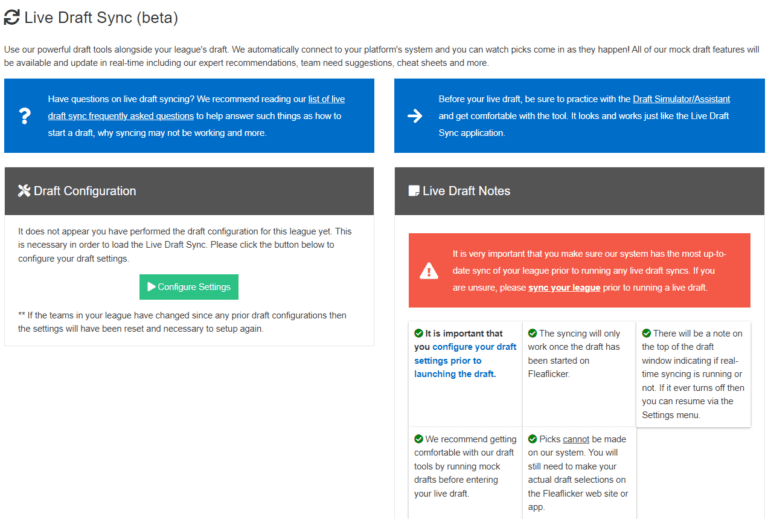
Task: Click the tools icon beside Draft Configuration
Action: point(24,191)
